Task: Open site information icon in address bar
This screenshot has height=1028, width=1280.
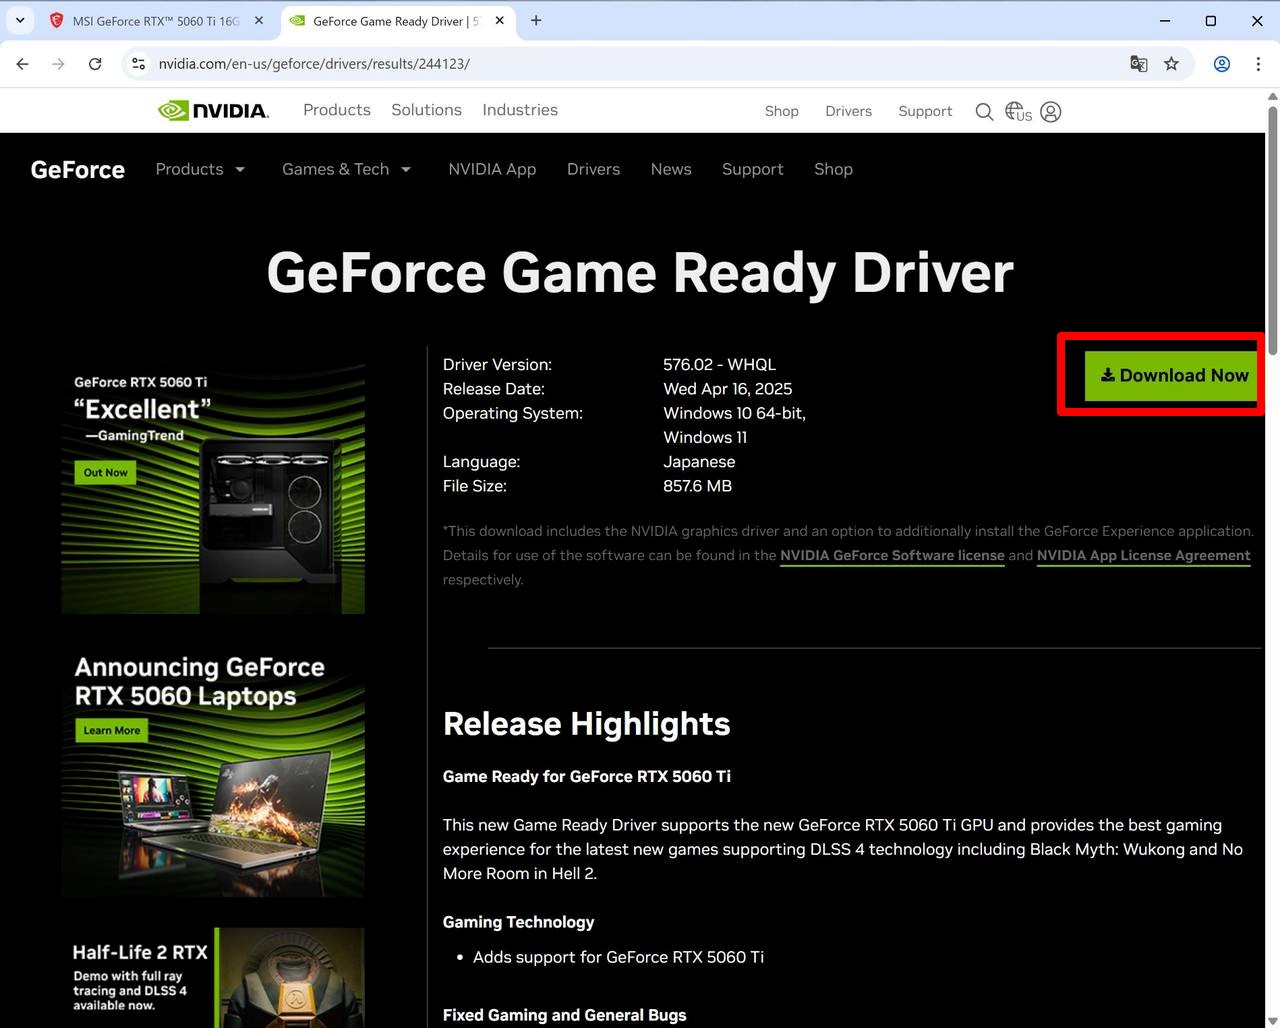Action: coord(139,64)
